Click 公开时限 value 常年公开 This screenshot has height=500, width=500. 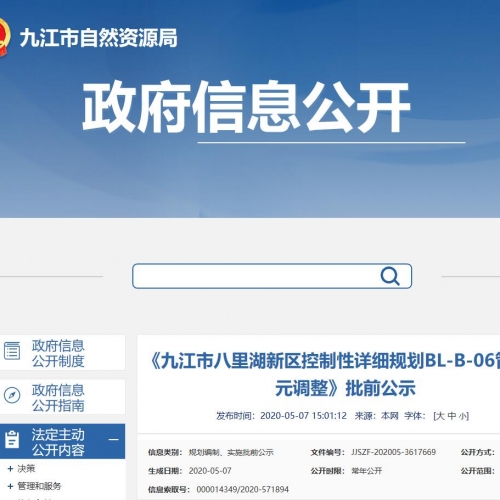[x=367, y=471]
